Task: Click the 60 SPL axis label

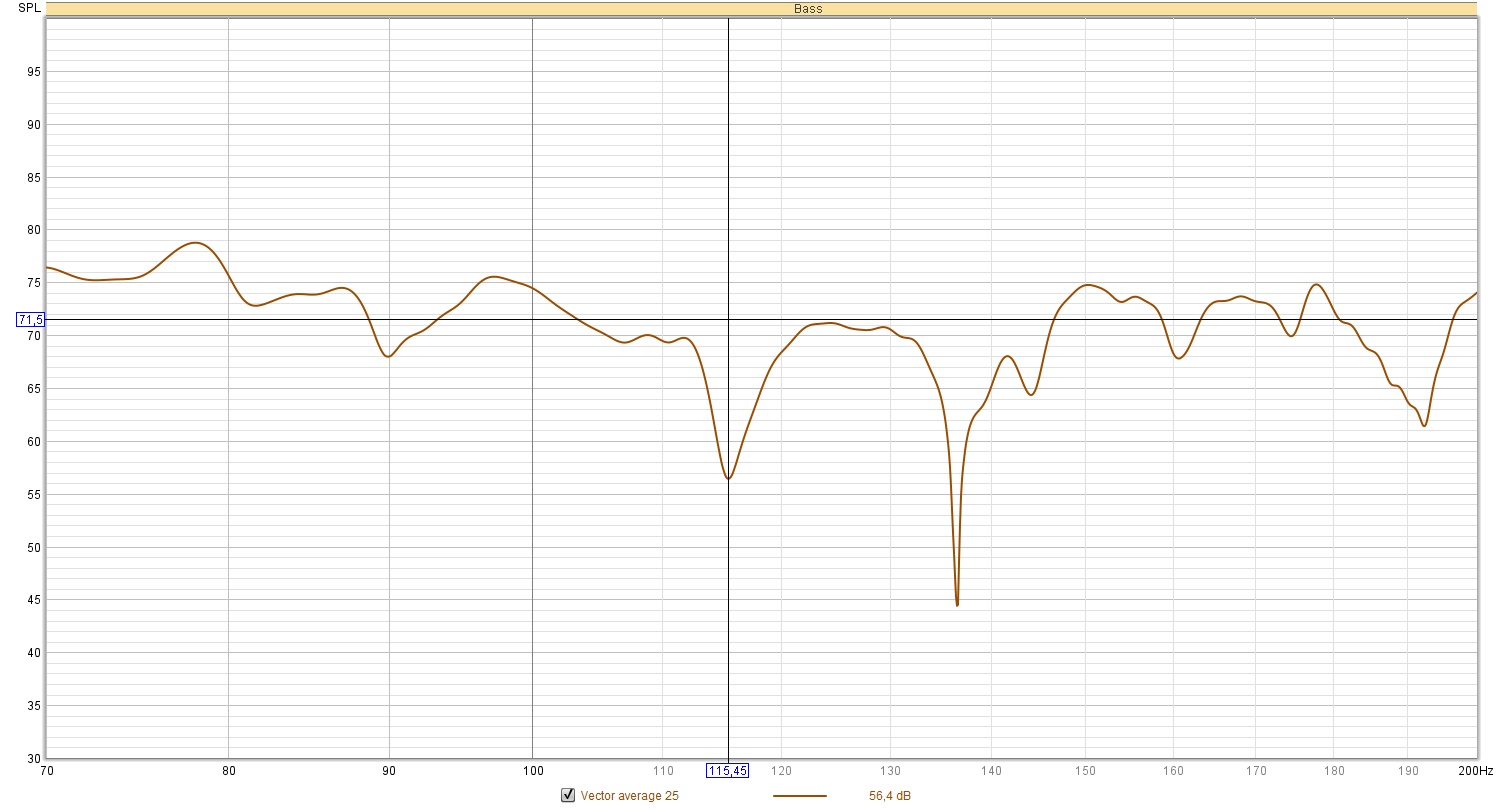Action: pos(34,441)
